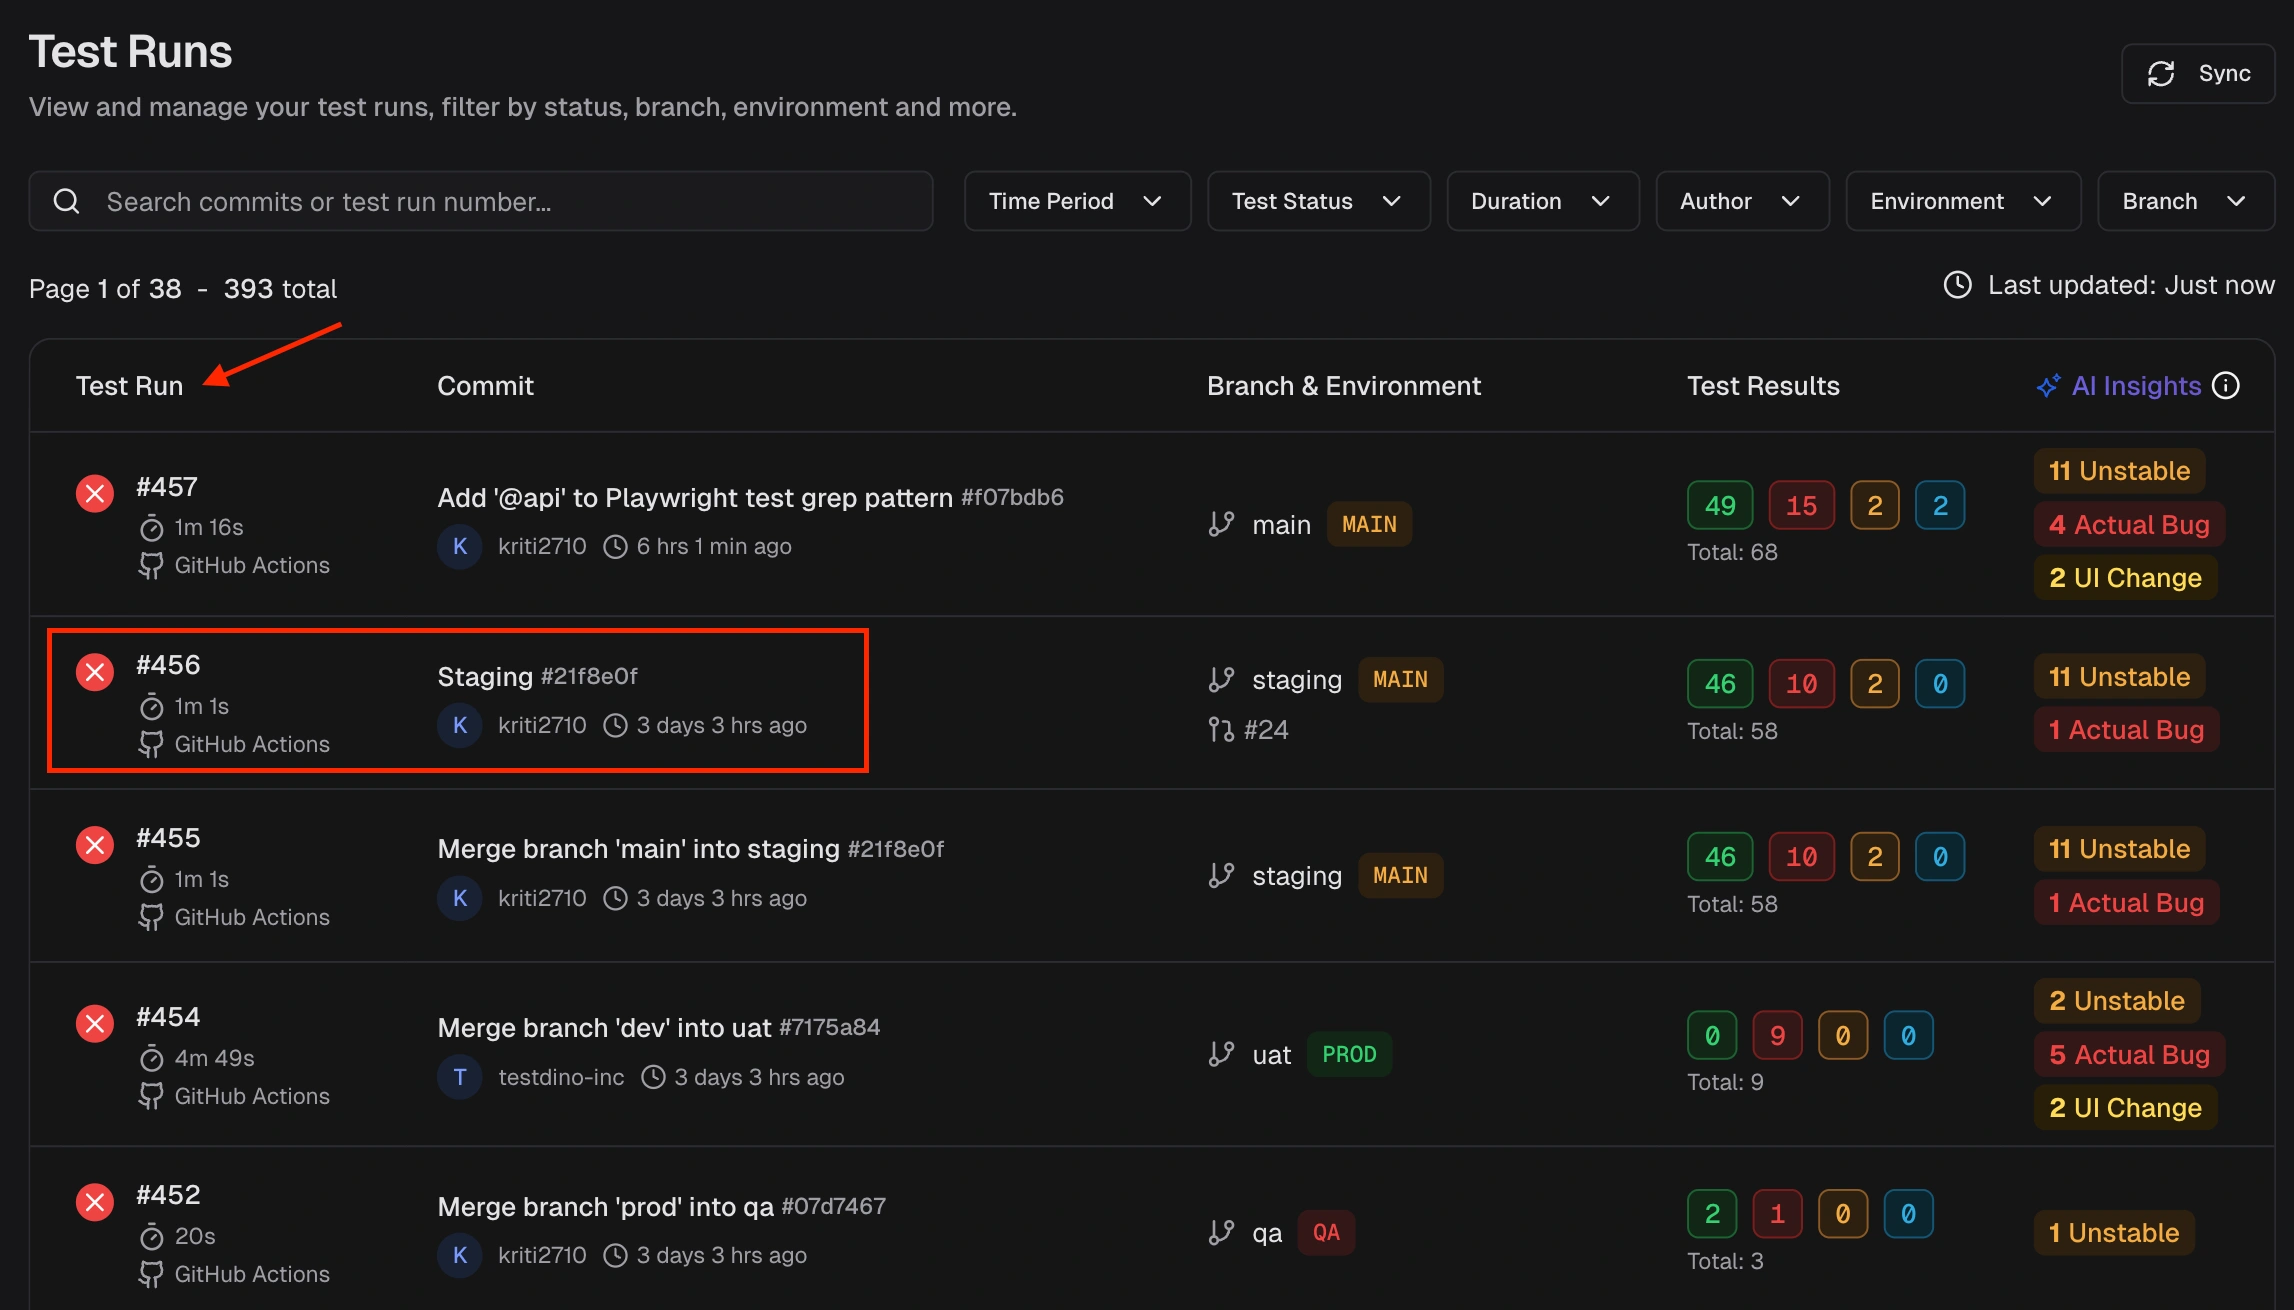
Task: Click the '4 Actual Bug' tag on #457
Action: point(2129,525)
